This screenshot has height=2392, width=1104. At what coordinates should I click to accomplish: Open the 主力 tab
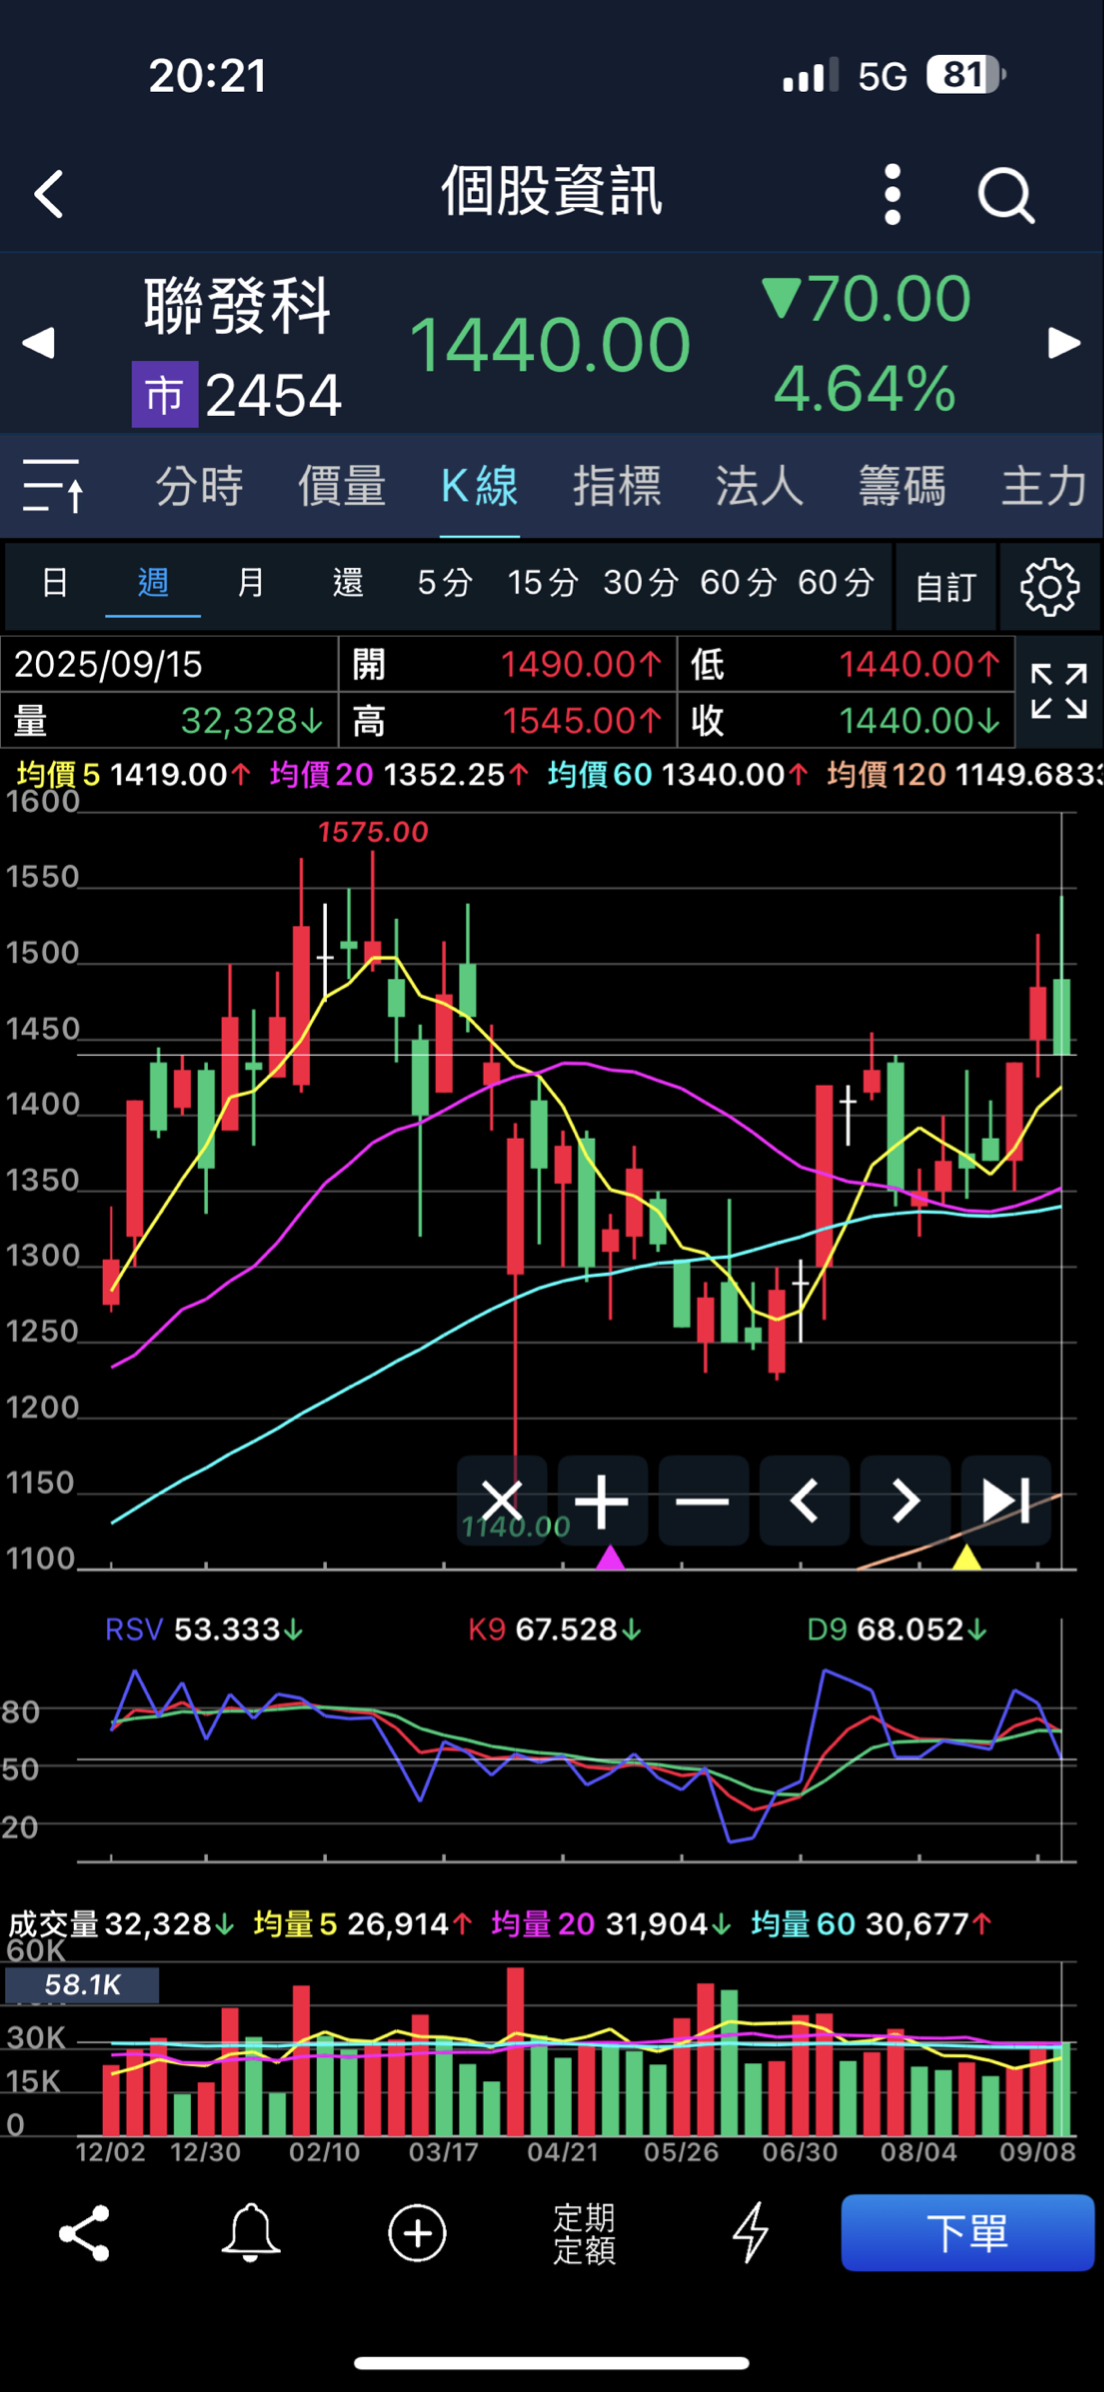(1044, 486)
